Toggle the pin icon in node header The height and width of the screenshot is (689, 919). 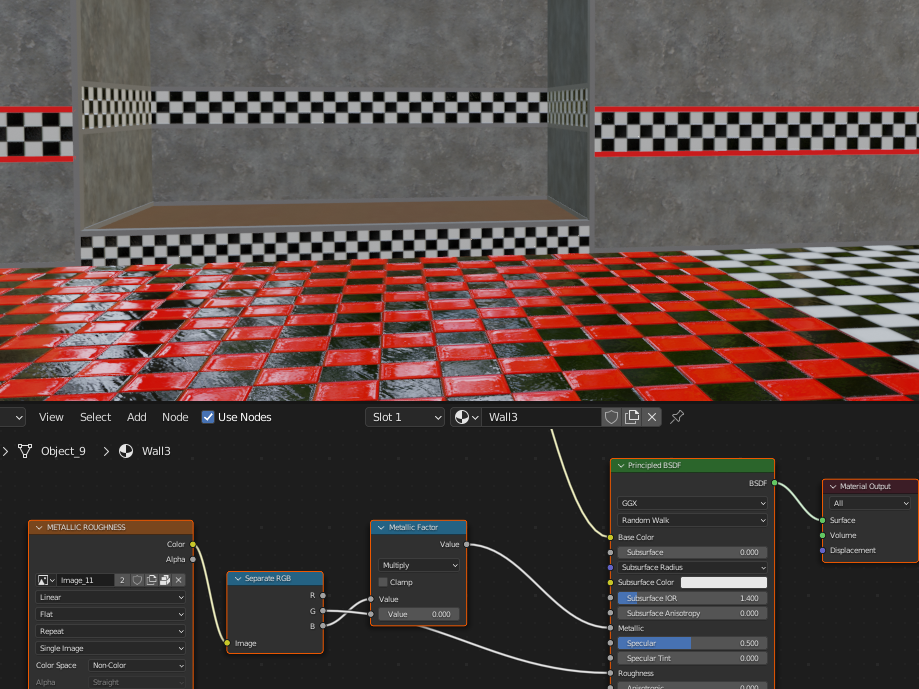(677, 417)
